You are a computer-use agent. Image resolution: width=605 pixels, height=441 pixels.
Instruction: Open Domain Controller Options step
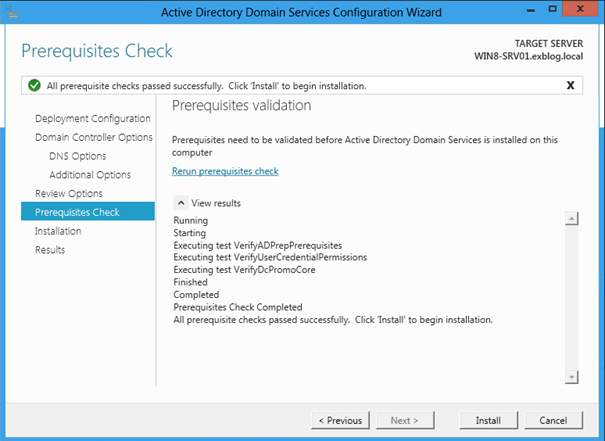tap(94, 137)
